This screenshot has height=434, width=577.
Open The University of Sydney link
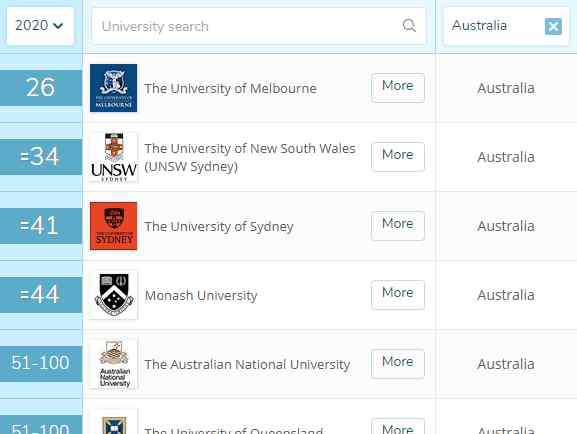pos(219,226)
